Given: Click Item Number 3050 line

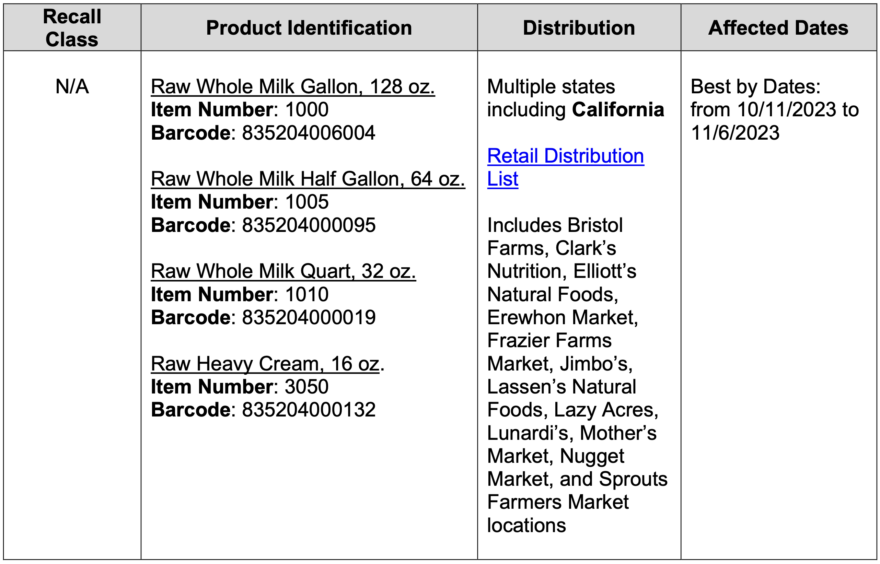Looking at the screenshot, I should [x=240, y=387].
